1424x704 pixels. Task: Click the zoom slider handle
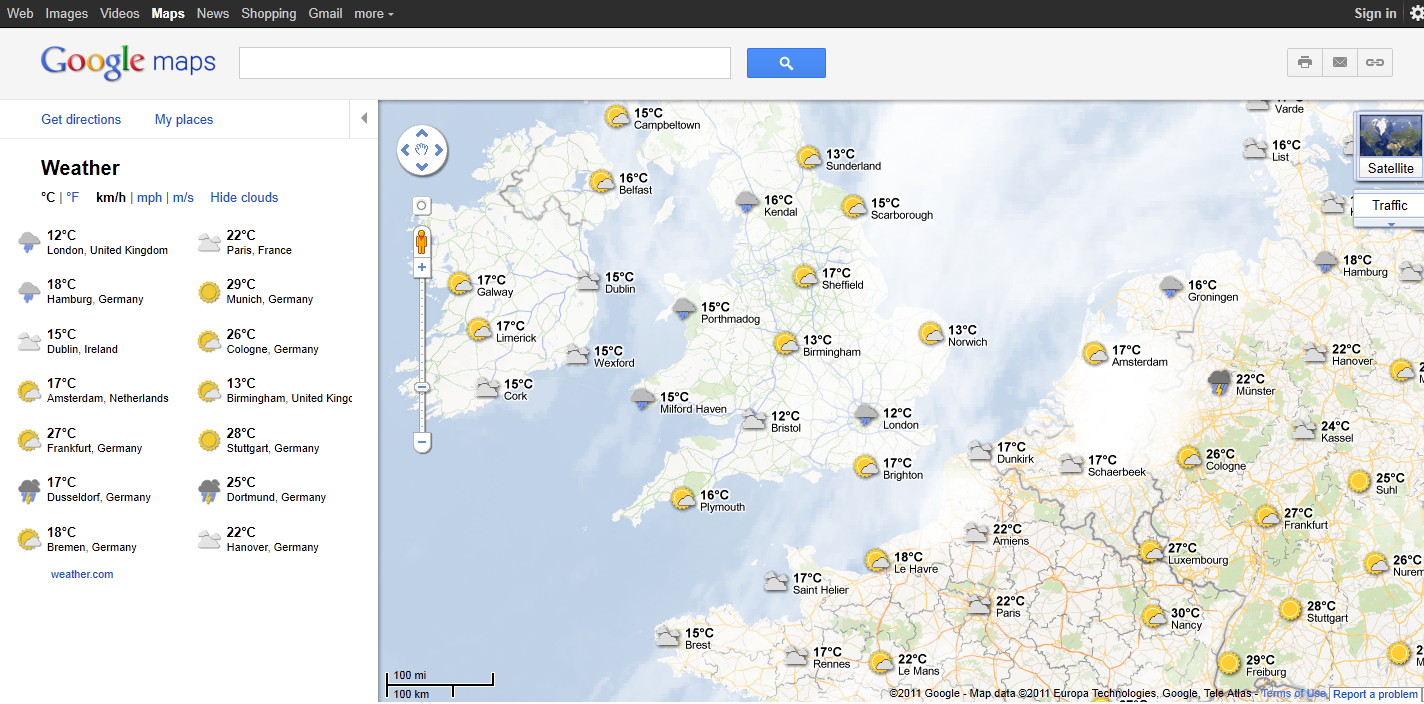coord(422,387)
